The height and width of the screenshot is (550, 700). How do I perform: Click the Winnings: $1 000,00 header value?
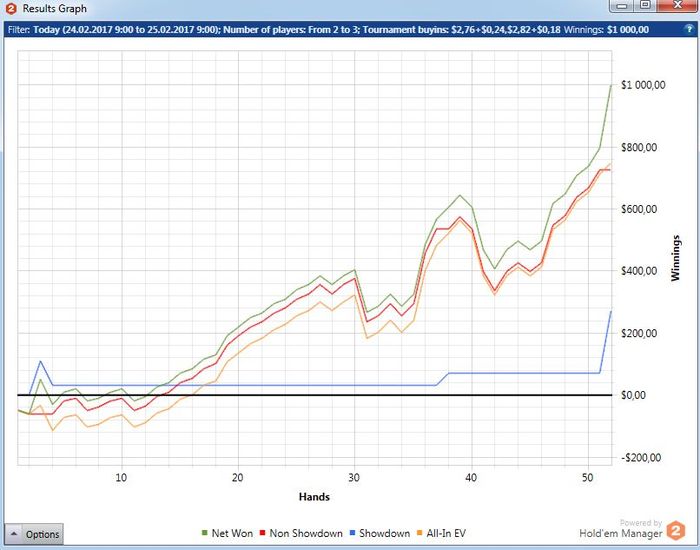click(x=606, y=30)
